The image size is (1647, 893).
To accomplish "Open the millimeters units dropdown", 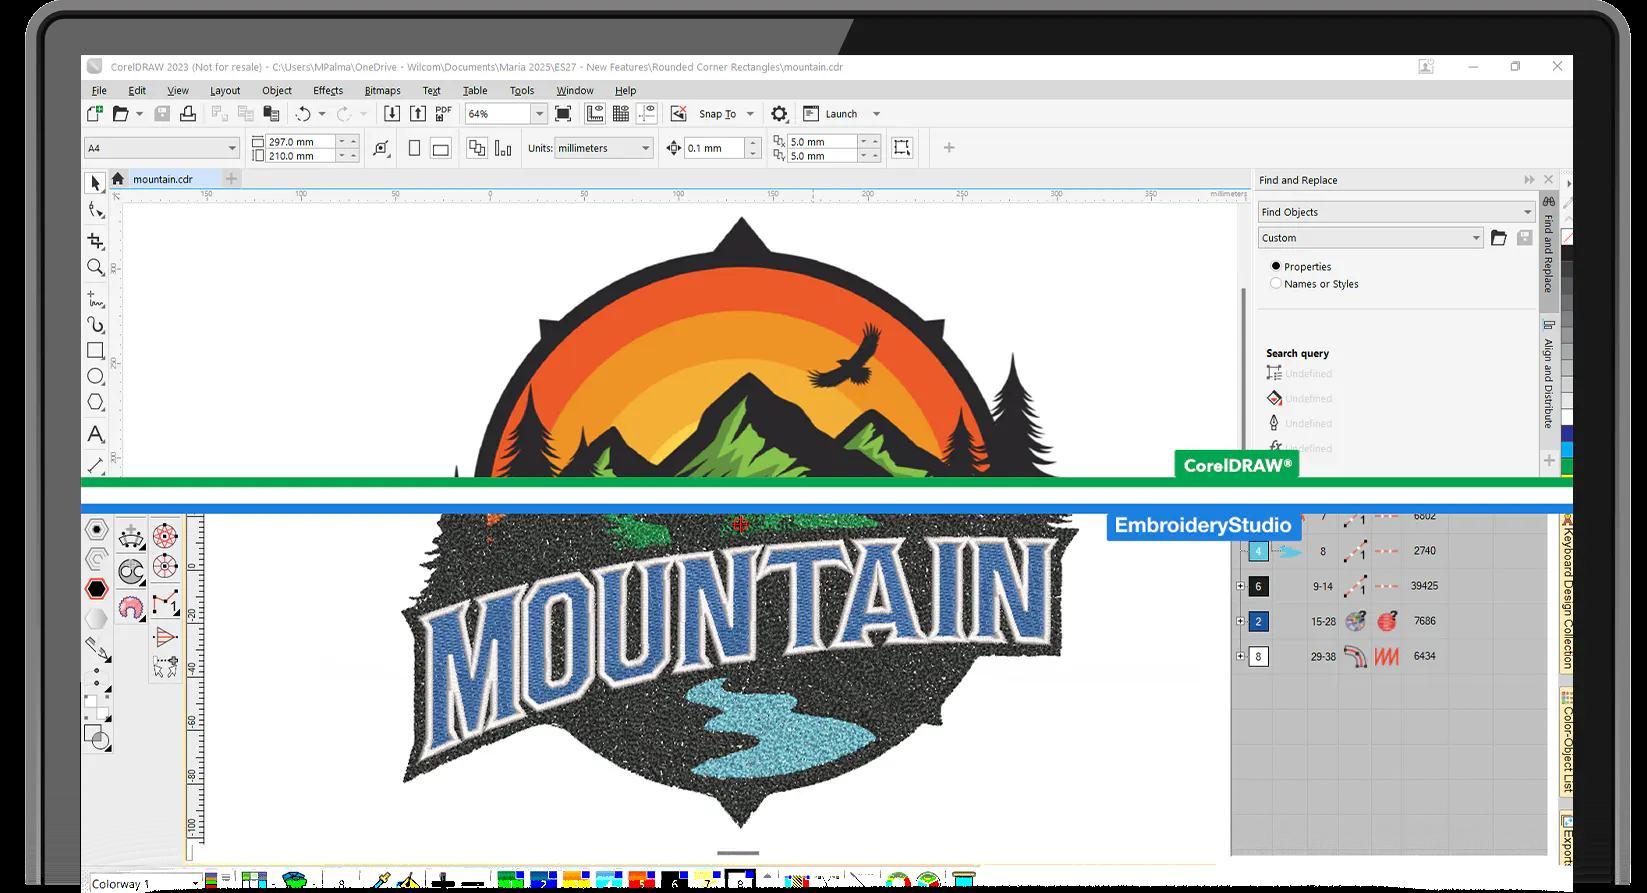I will 604,148.
